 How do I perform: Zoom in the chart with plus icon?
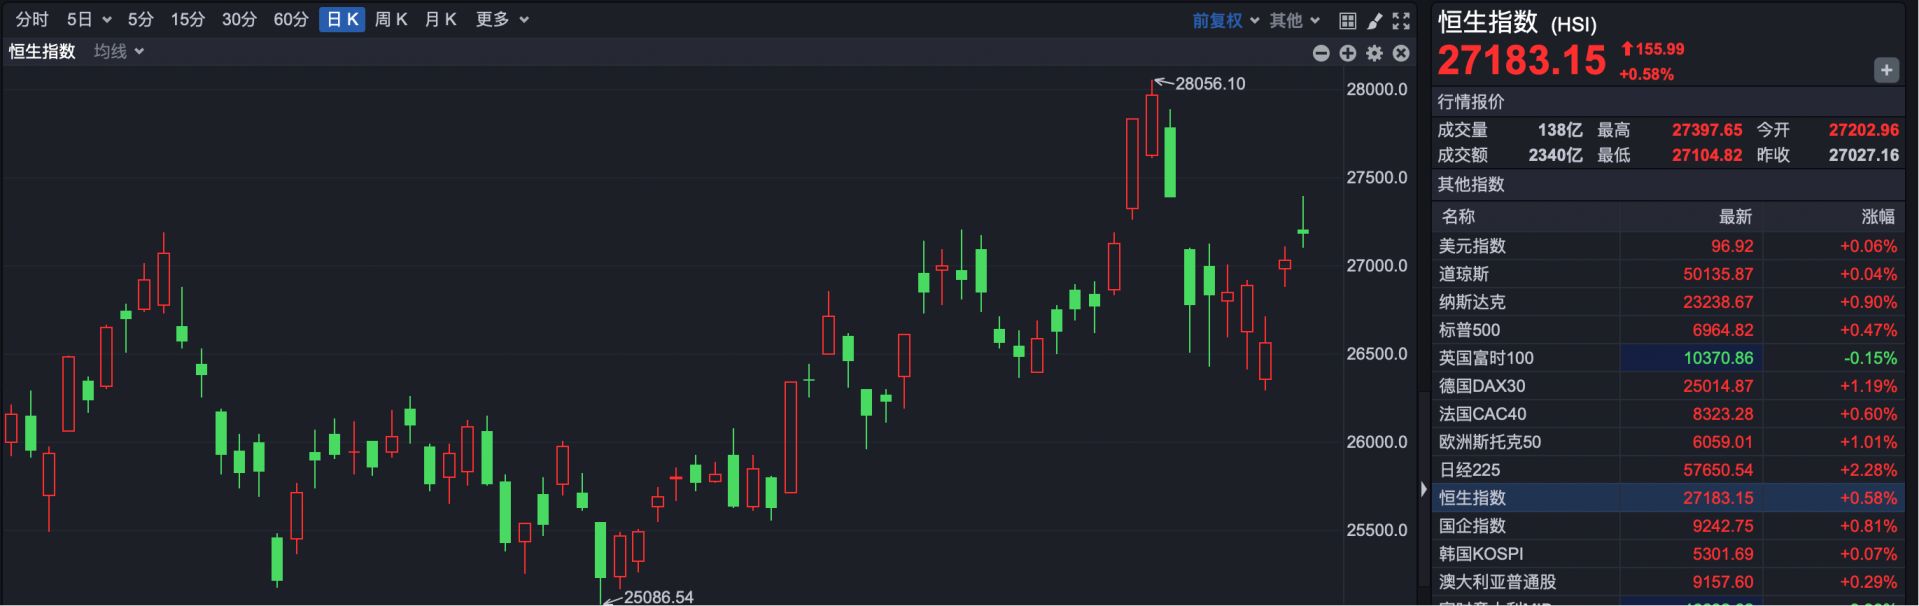(1348, 53)
